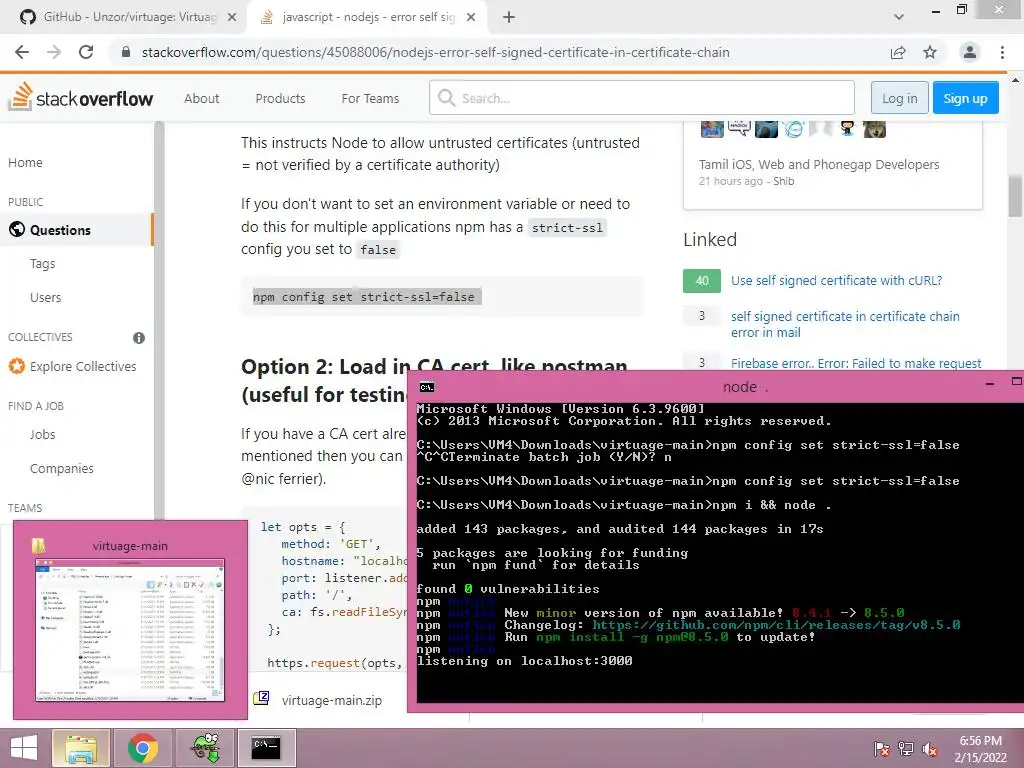
Task: Open the About menu item
Action: coord(201,99)
